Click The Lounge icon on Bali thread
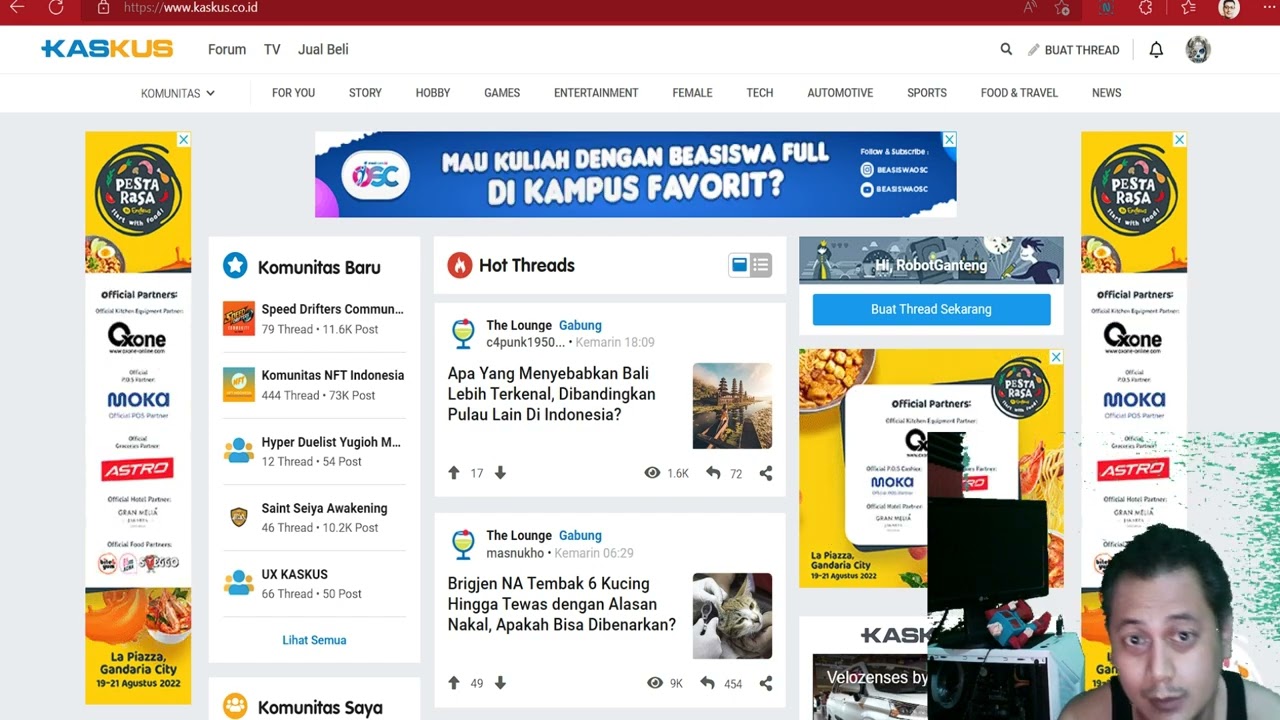This screenshot has height=720, width=1280. point(463,333)
